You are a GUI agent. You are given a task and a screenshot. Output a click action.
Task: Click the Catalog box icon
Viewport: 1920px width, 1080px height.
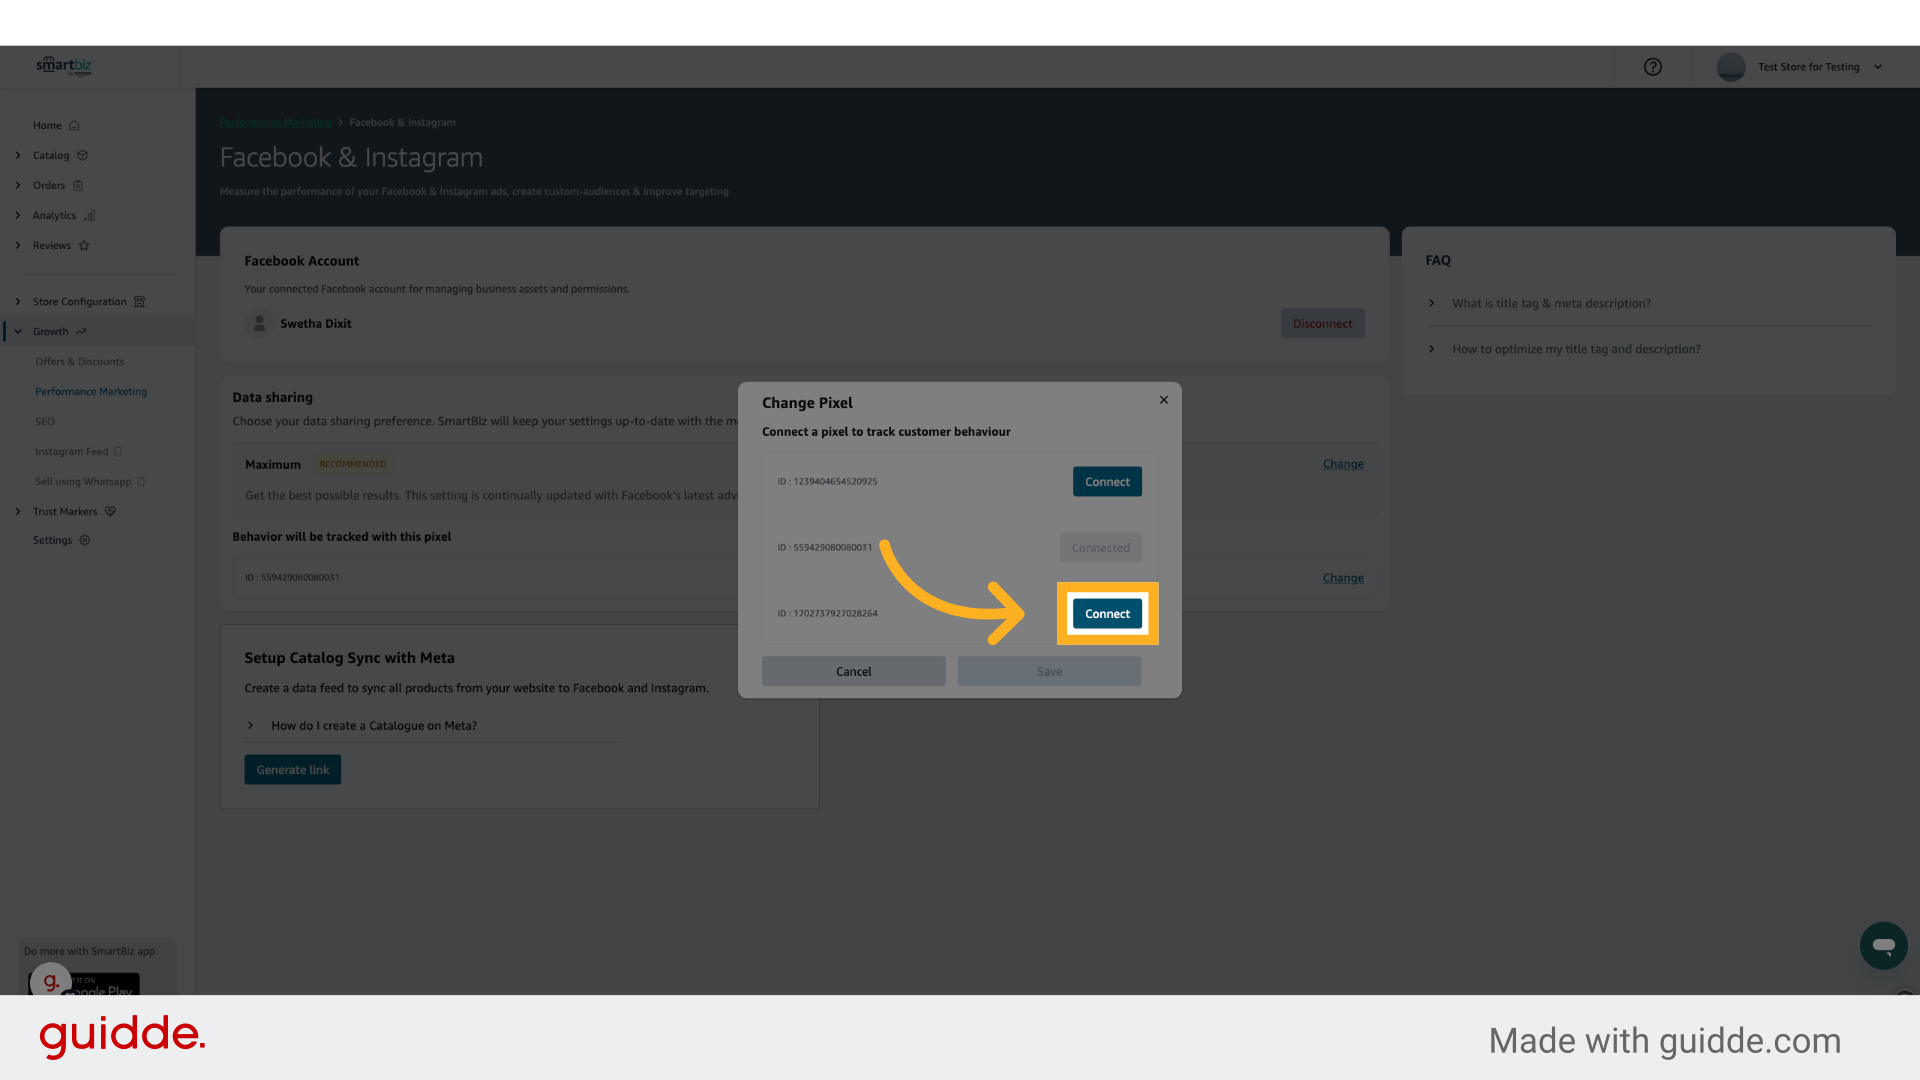[83, 156]
